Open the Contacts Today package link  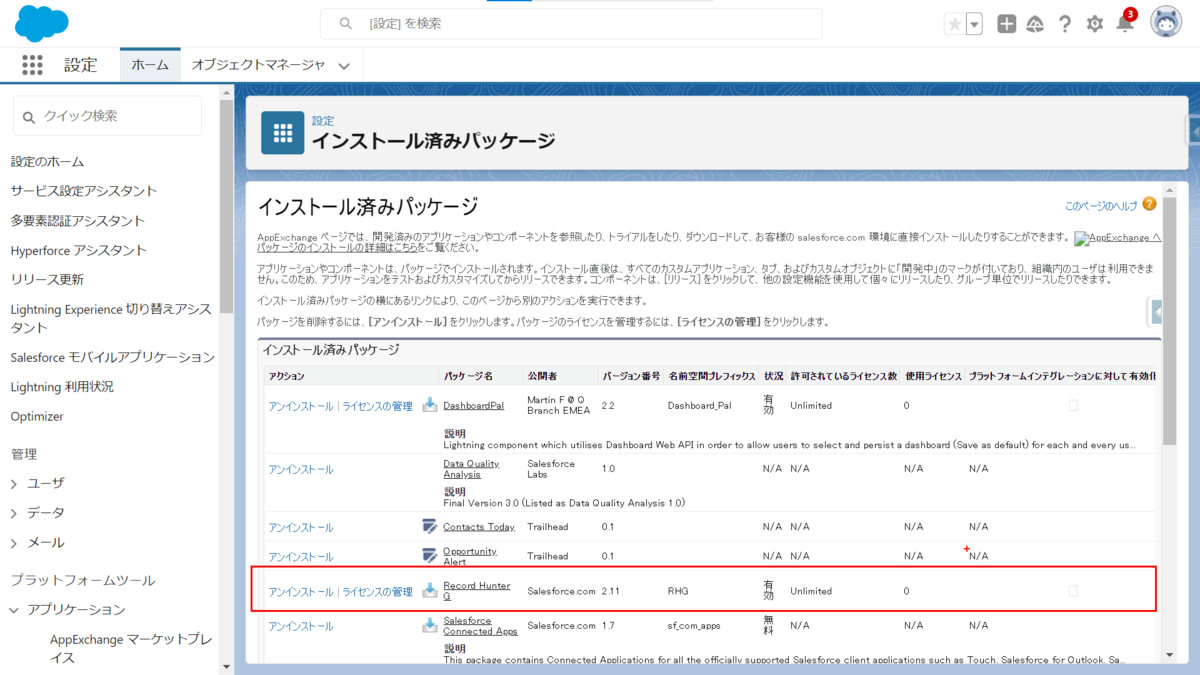(479, 527)
